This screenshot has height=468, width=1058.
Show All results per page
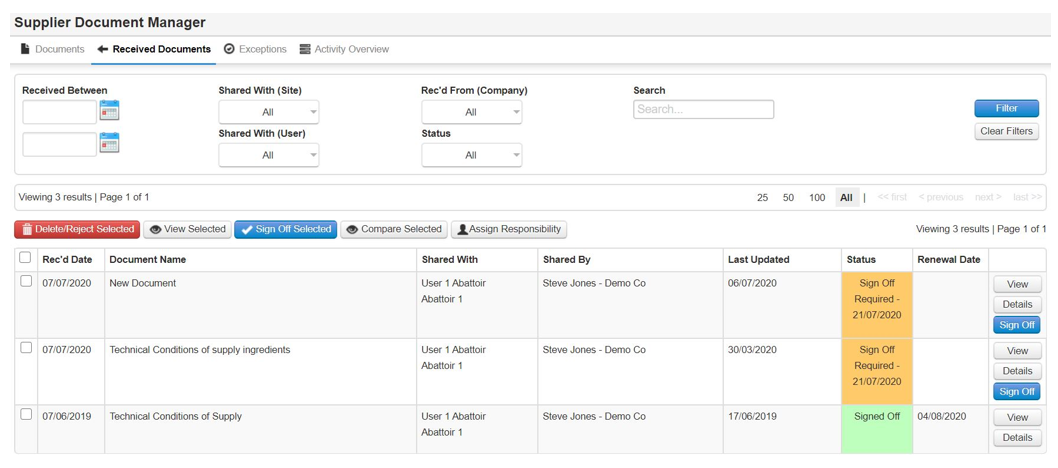(847, 198)
